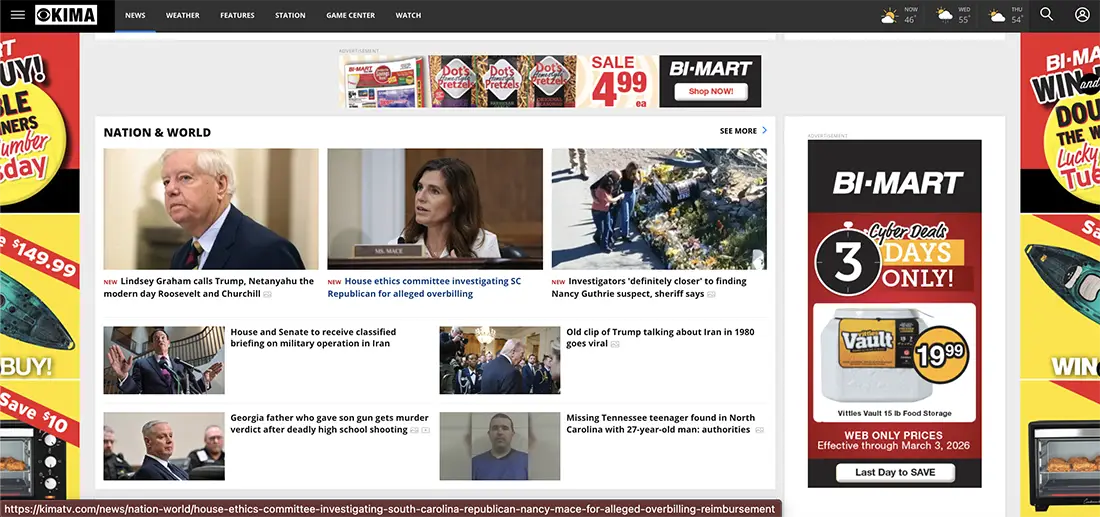Image resolution: width=1100 pixels, height=517 pixels.
Task: Open the News menu tab
Action: [135, 15]
